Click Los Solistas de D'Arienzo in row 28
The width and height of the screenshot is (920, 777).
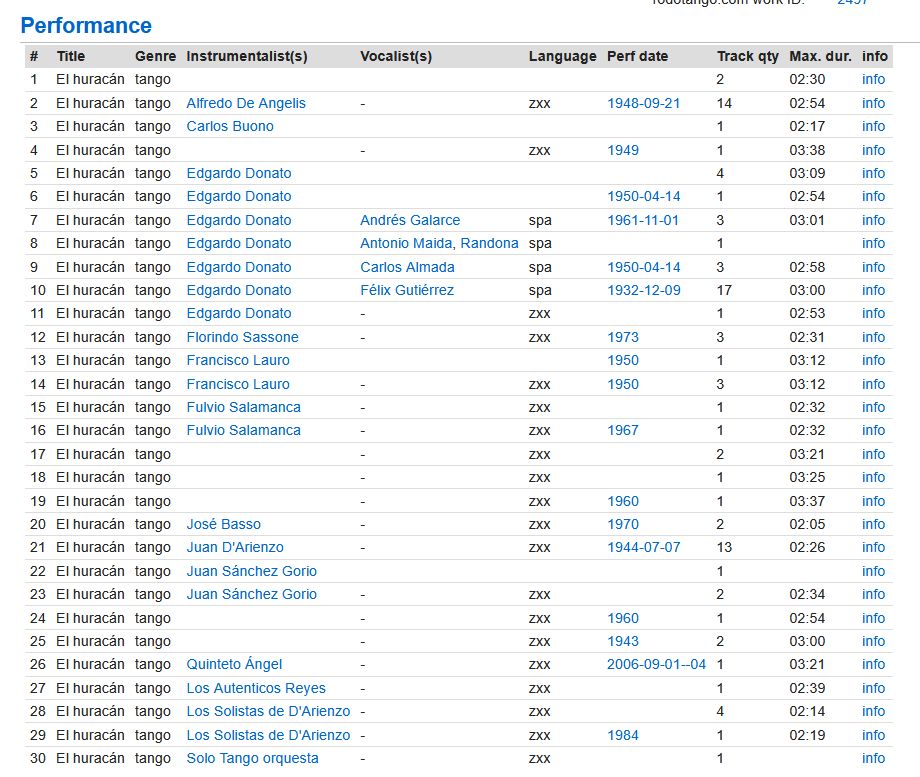pyautogui.click(x=268, y=711)
